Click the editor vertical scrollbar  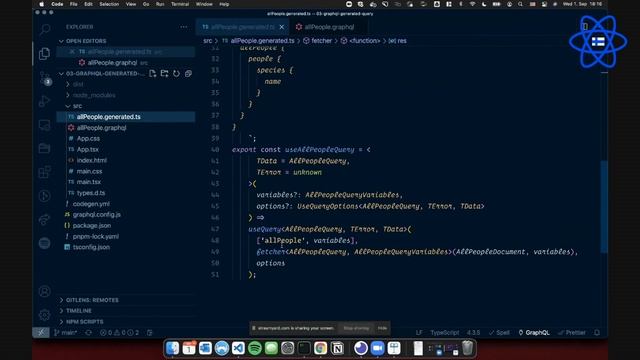[604, 207]
